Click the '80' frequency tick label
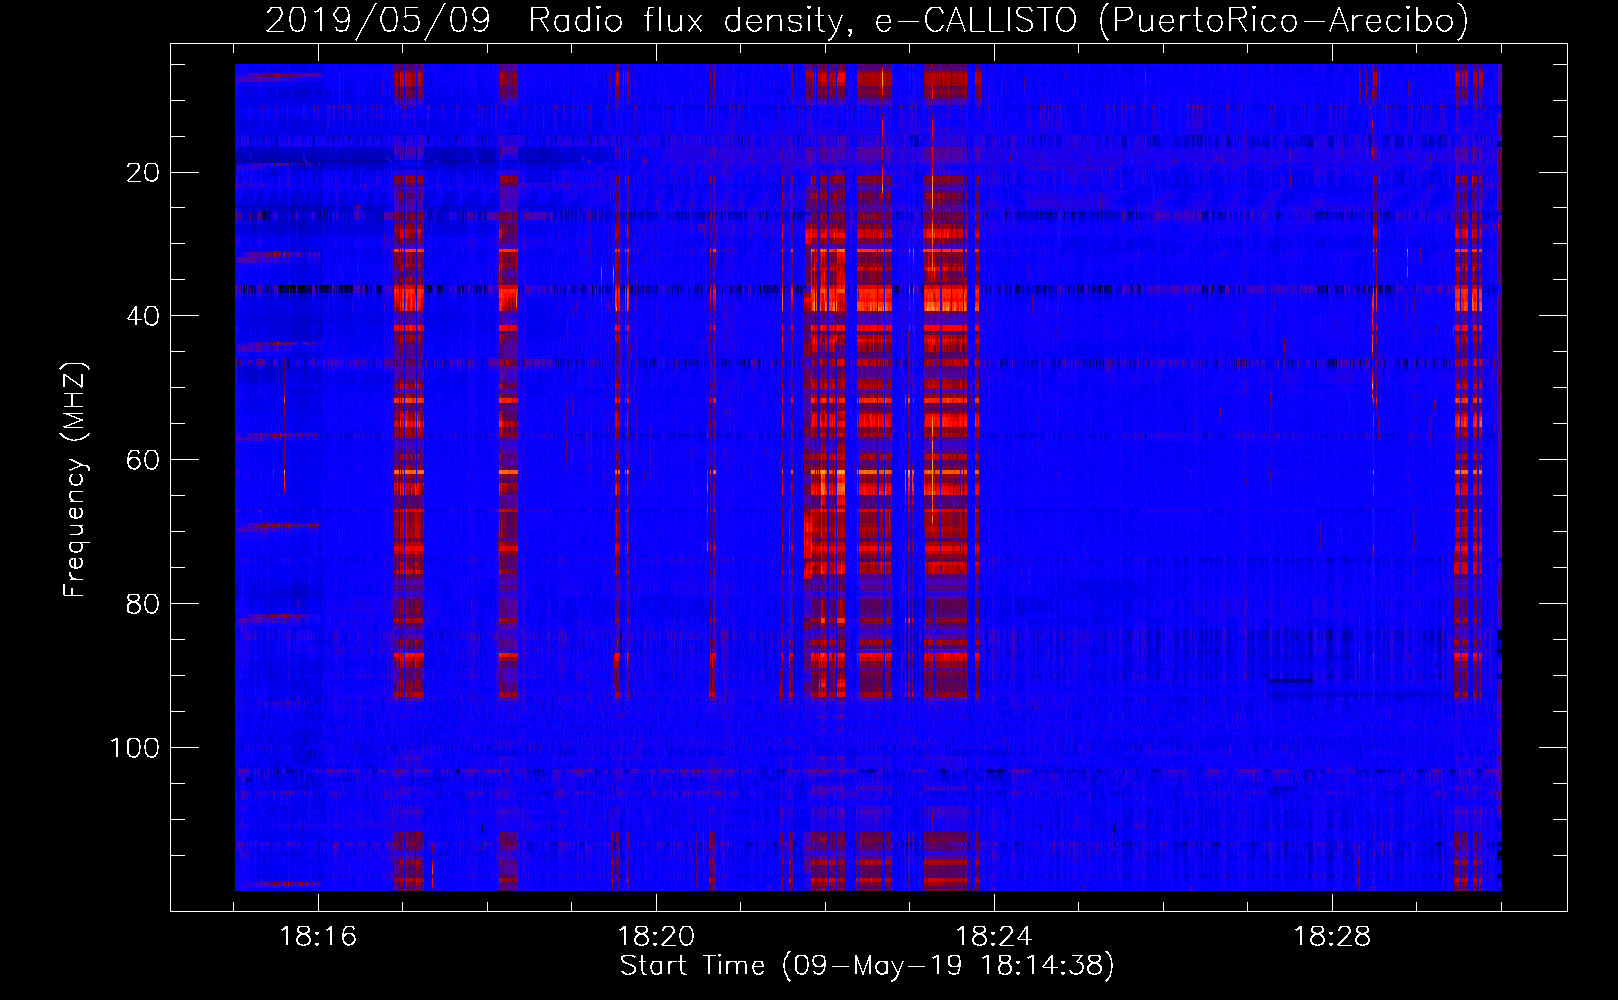This screenshot has height=1000, width=1618. point(143,604)
